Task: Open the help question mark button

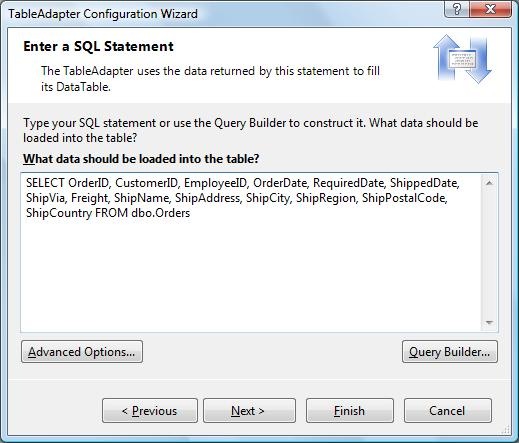Action: 457,9
